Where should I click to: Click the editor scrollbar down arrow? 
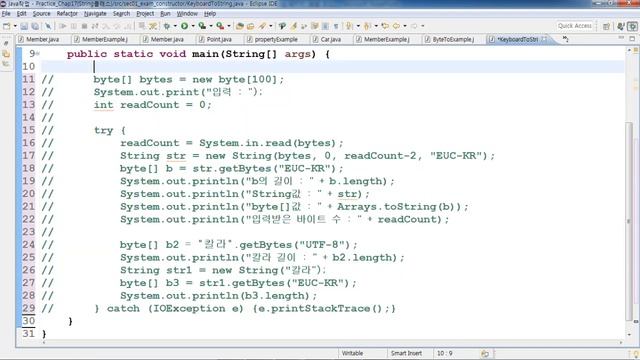[x=629, y=334]
